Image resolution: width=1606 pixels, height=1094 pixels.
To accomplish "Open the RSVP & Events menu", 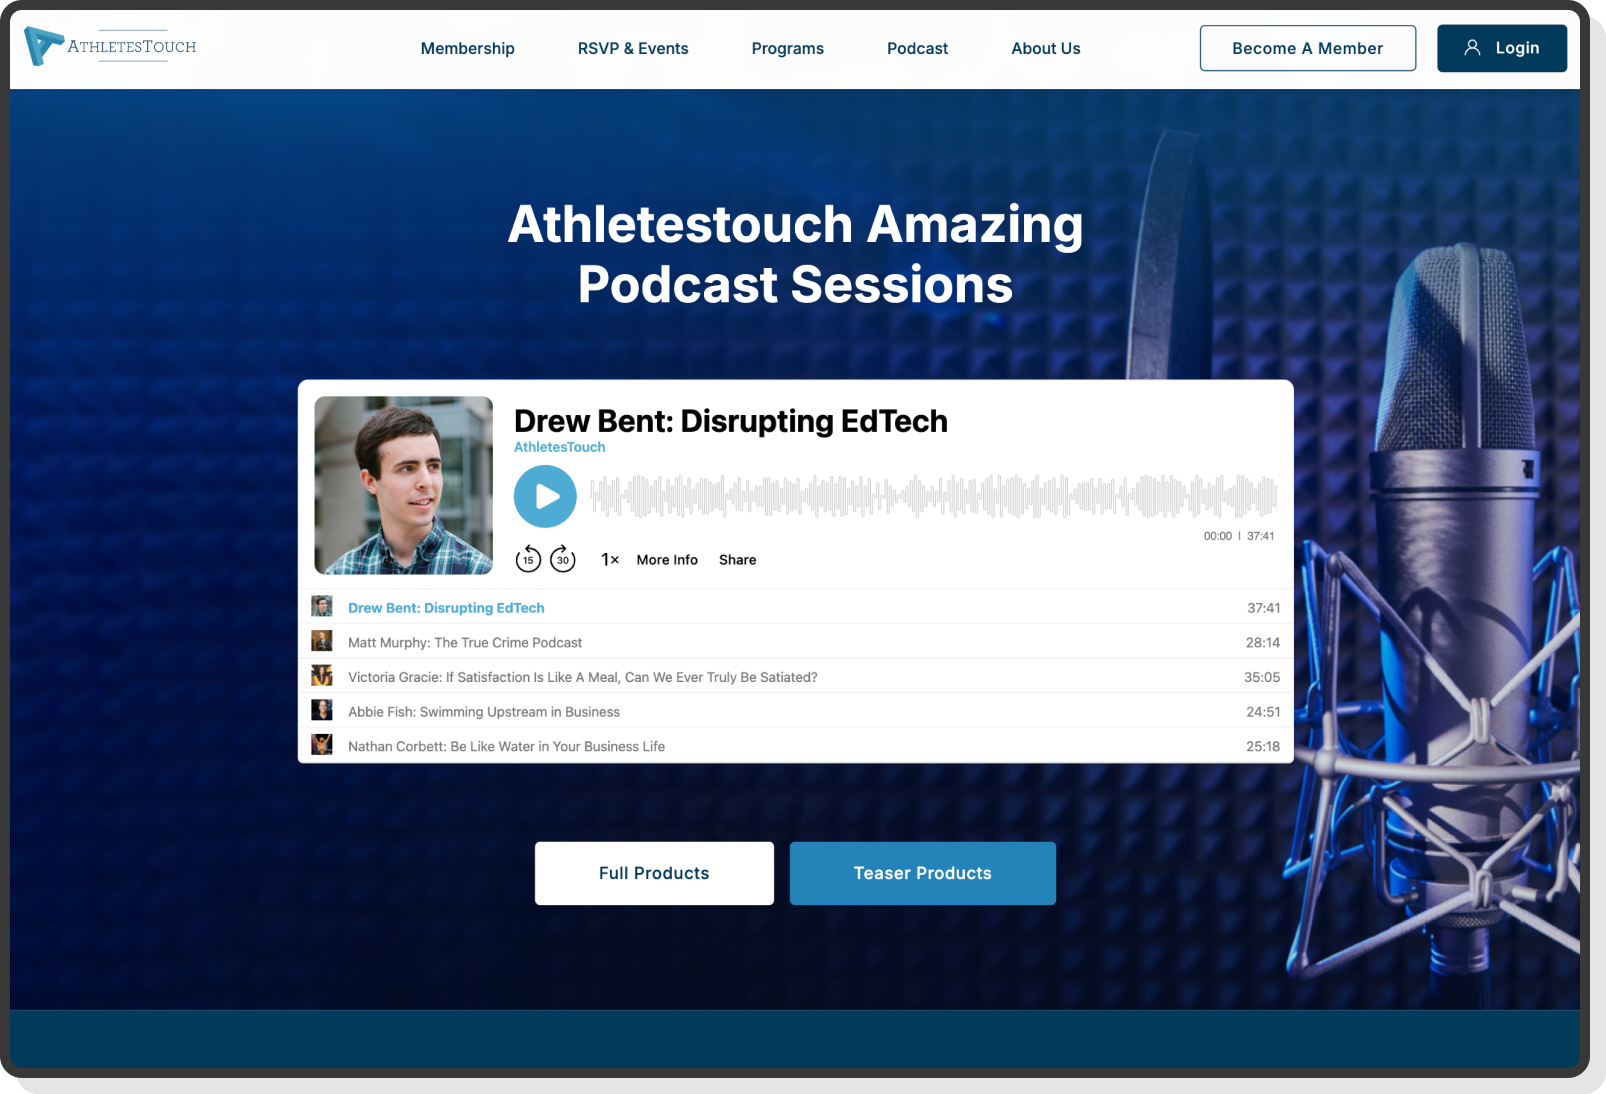I will pos(632,48).
